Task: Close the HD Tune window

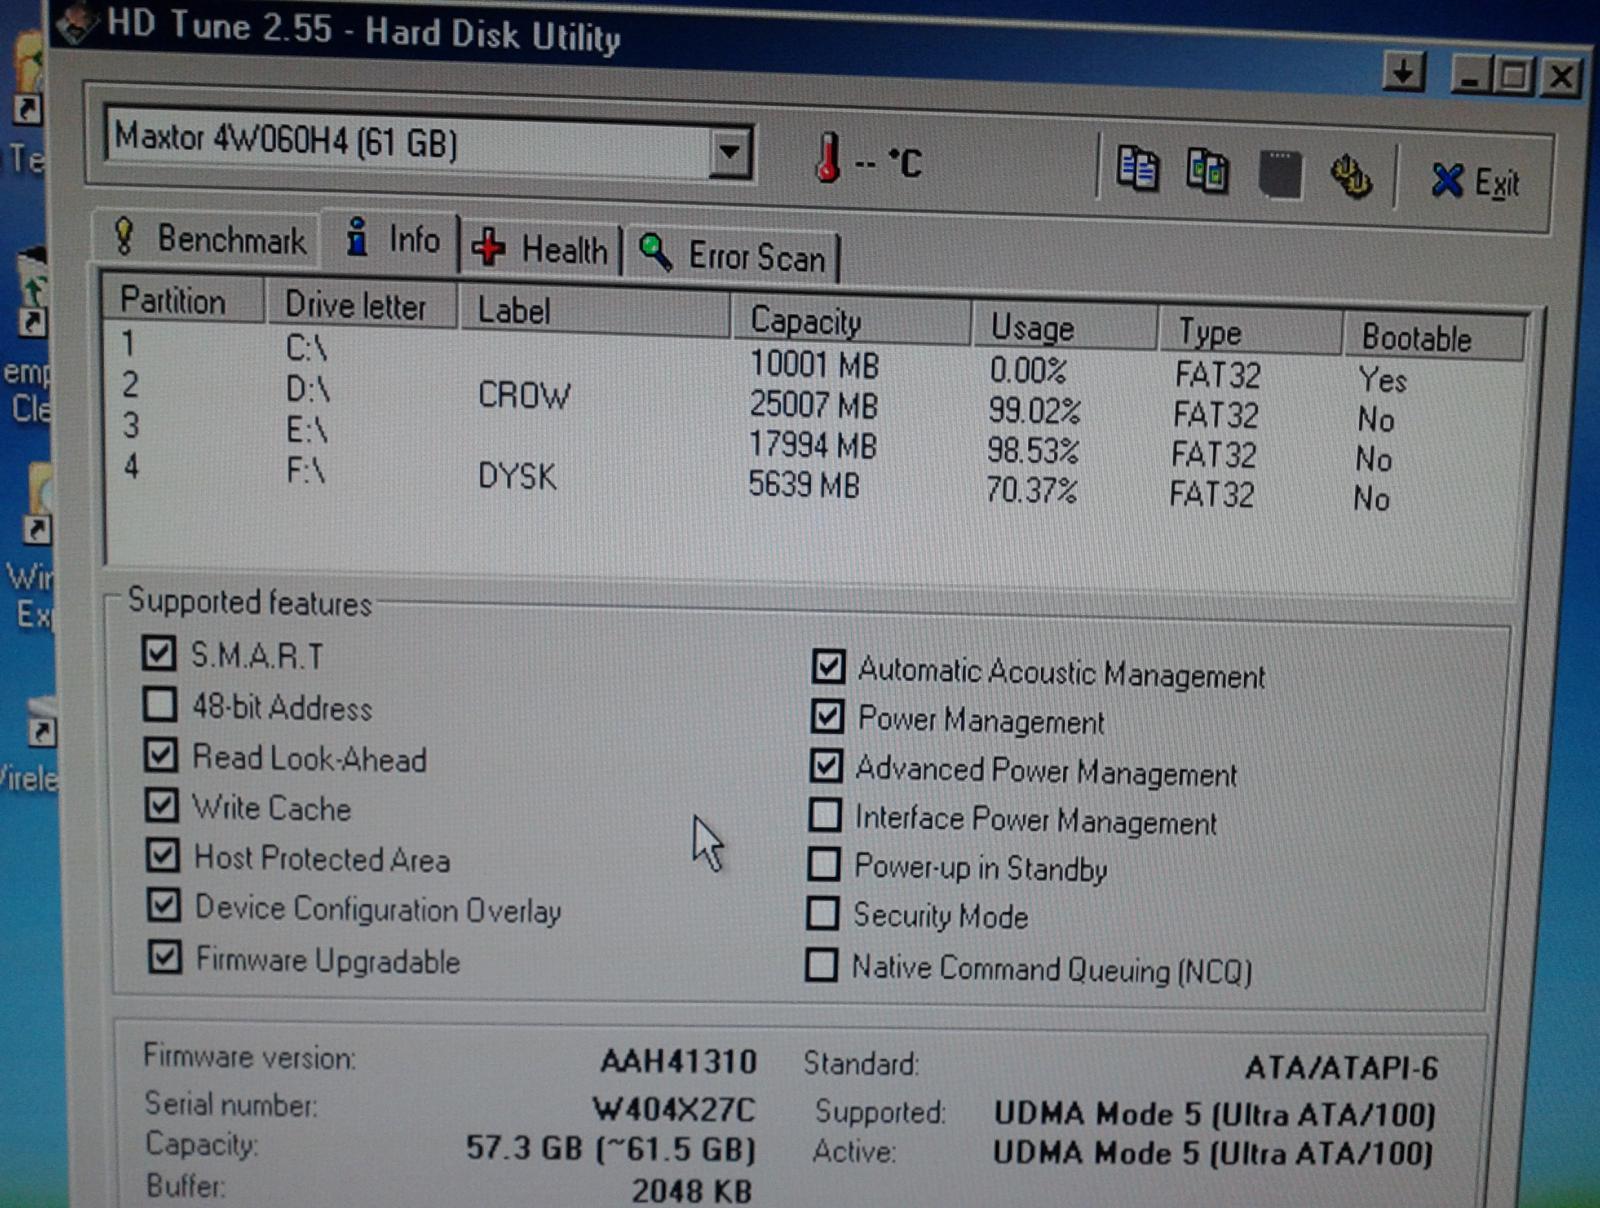Action: pos(1560,77)
